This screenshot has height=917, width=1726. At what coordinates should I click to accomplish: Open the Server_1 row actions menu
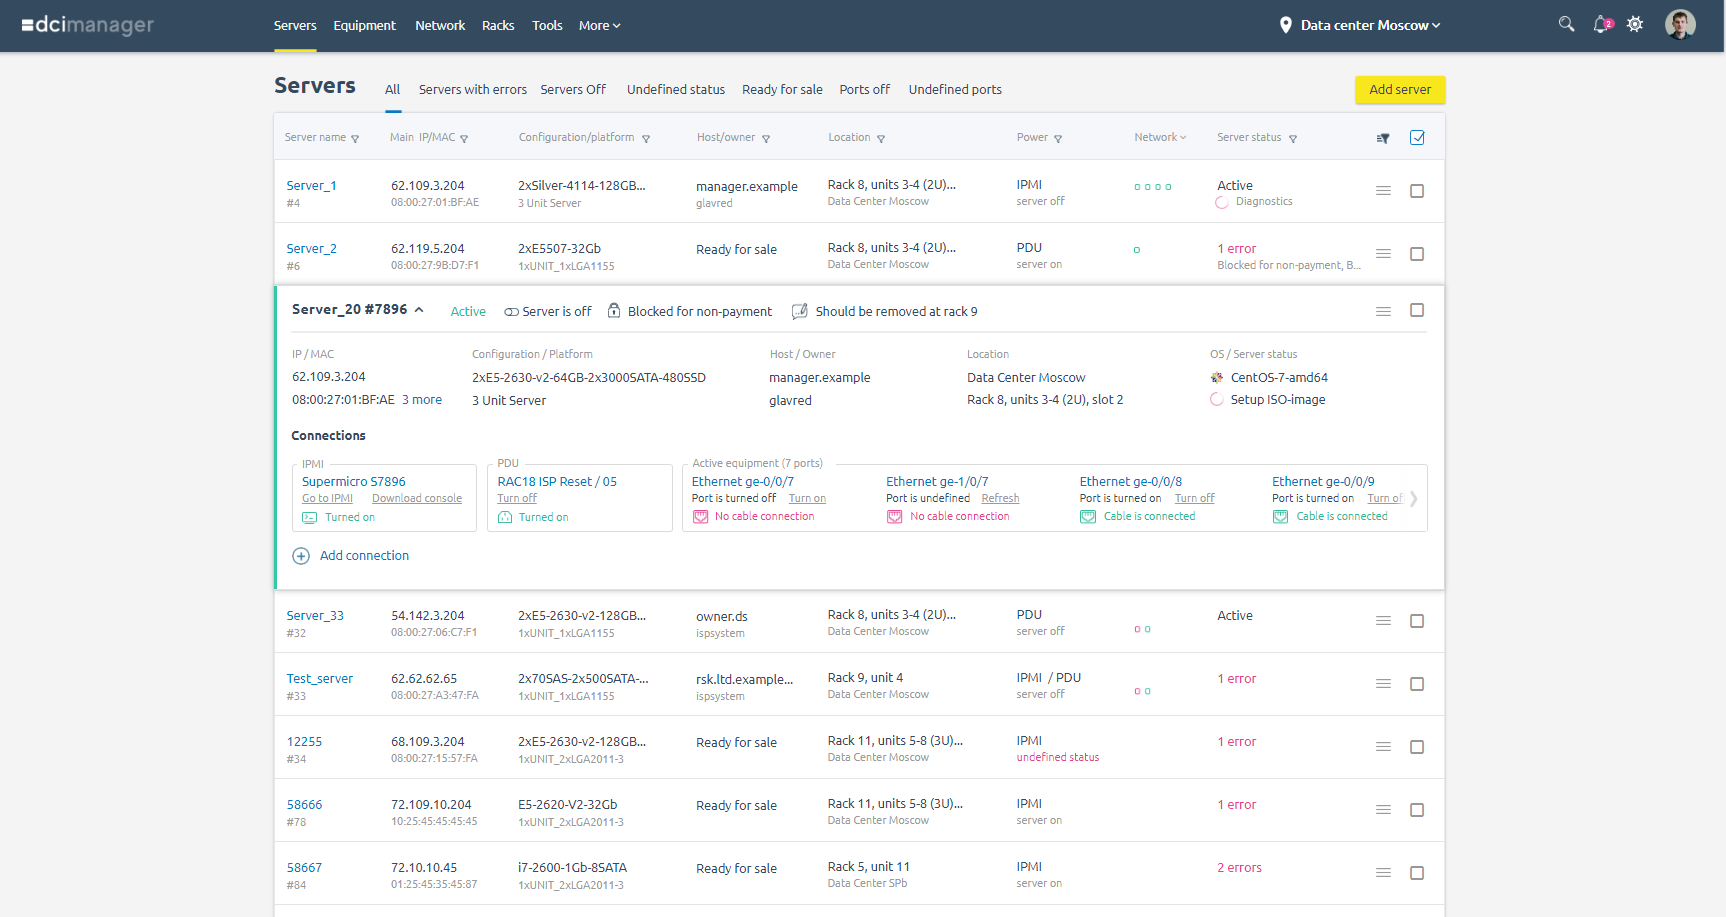1383,191
